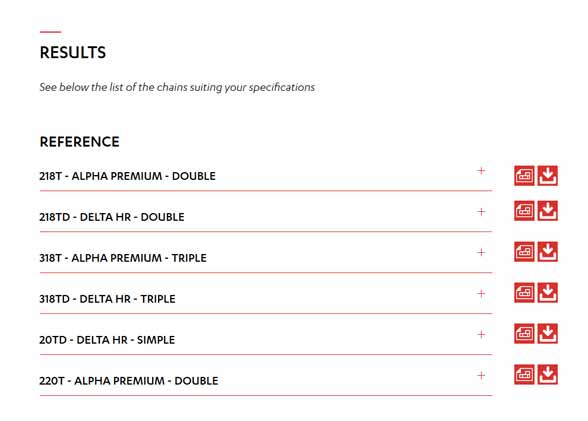
Task: Expand 20TD Delta HR Simple plus sign
Action: tap(481, 334)
